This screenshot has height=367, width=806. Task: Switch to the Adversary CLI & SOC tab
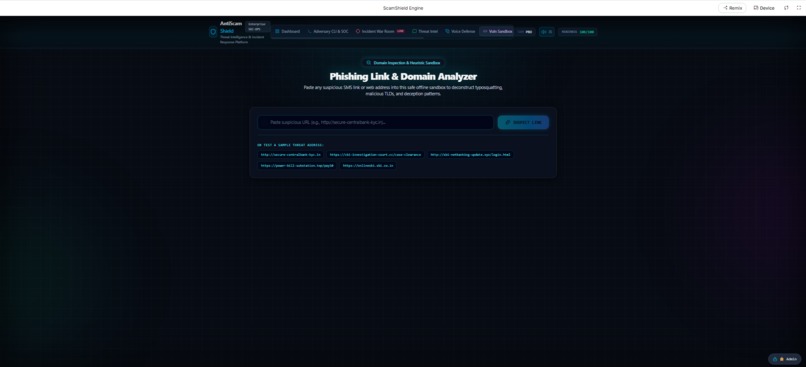328,31
